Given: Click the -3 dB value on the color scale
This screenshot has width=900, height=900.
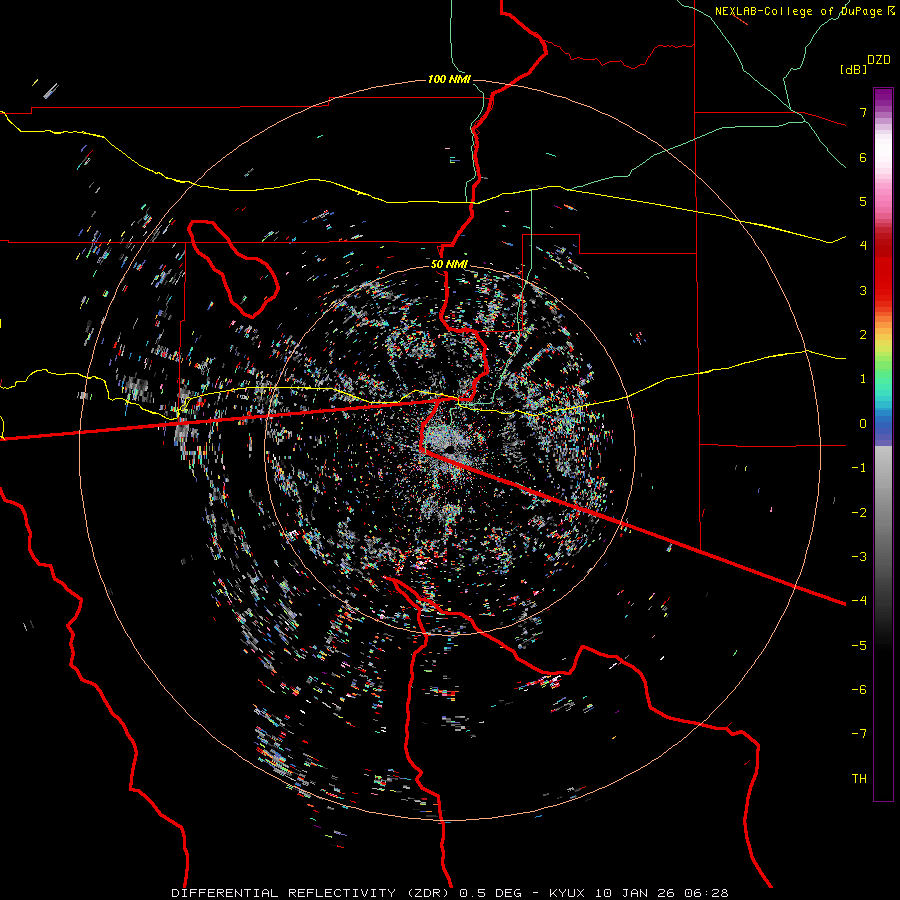Looking at the screenshot, I should [x=859, y=557].
